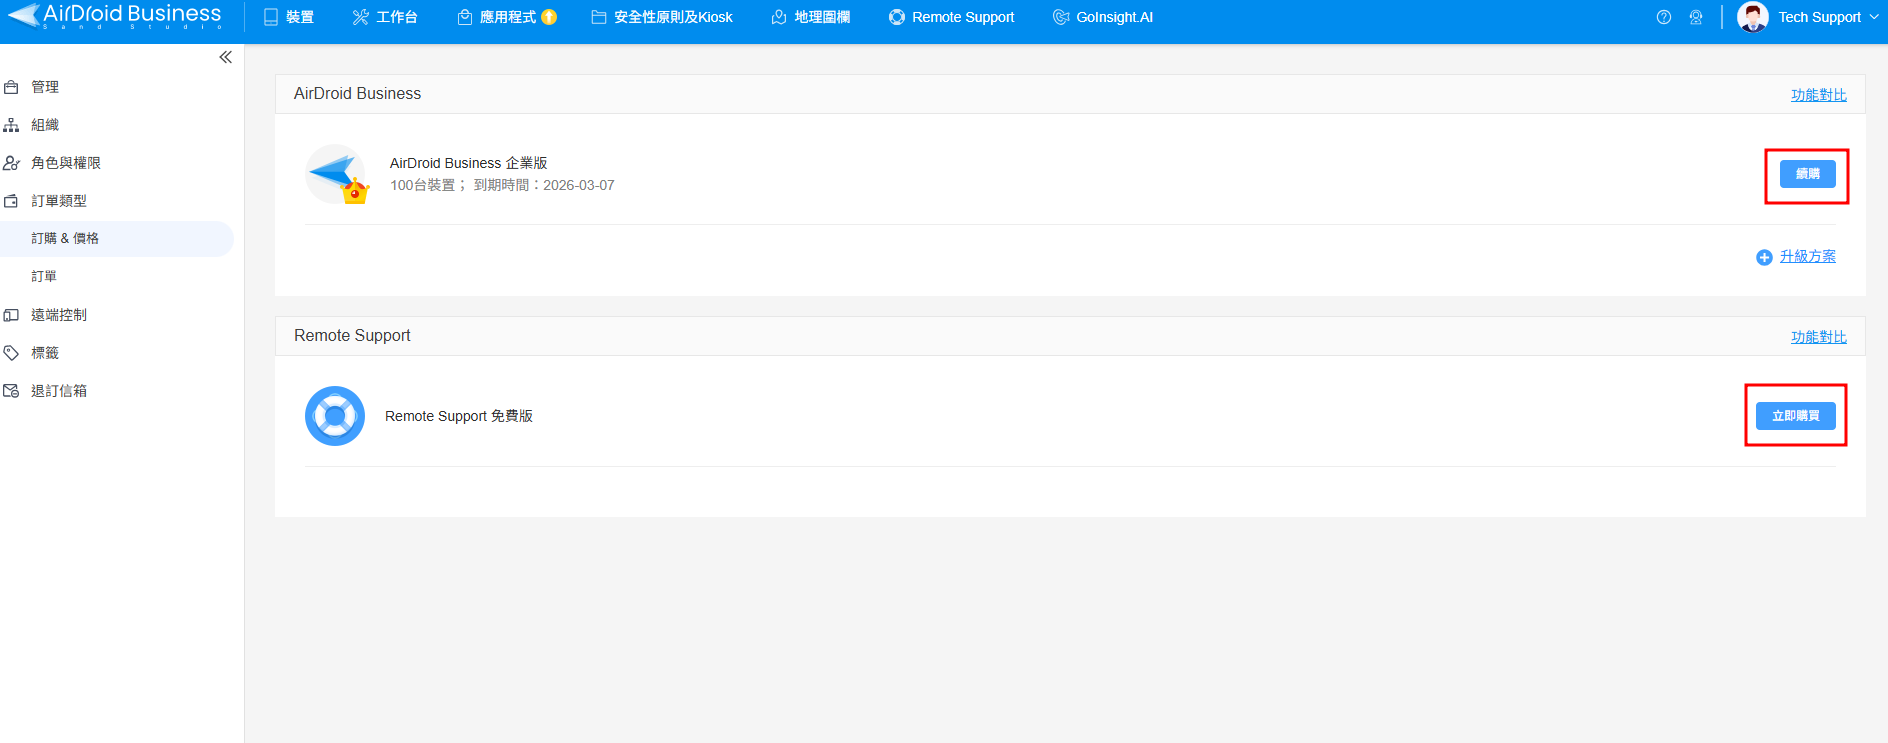This screenshot has height=743, width=1888.
Task: Select 組織 in the sidebar
Action: 45,125
